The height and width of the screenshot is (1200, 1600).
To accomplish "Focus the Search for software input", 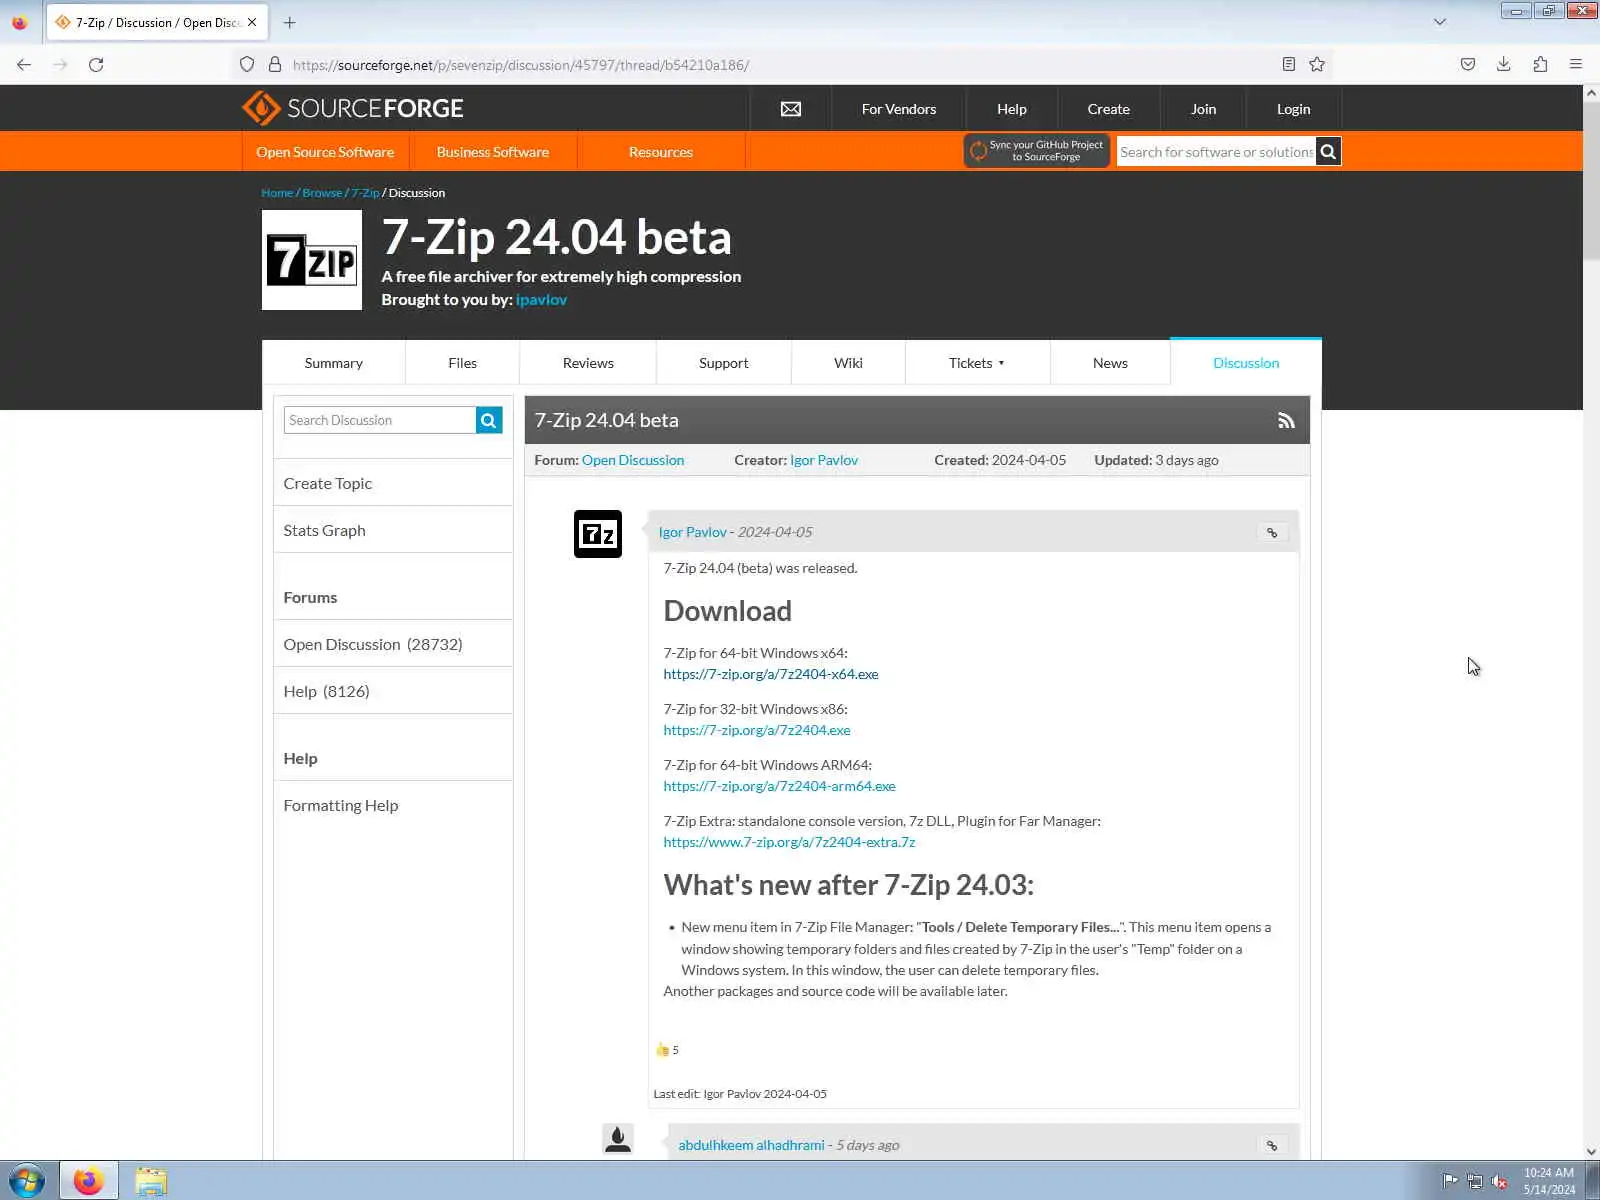I will pos(1216,152).
